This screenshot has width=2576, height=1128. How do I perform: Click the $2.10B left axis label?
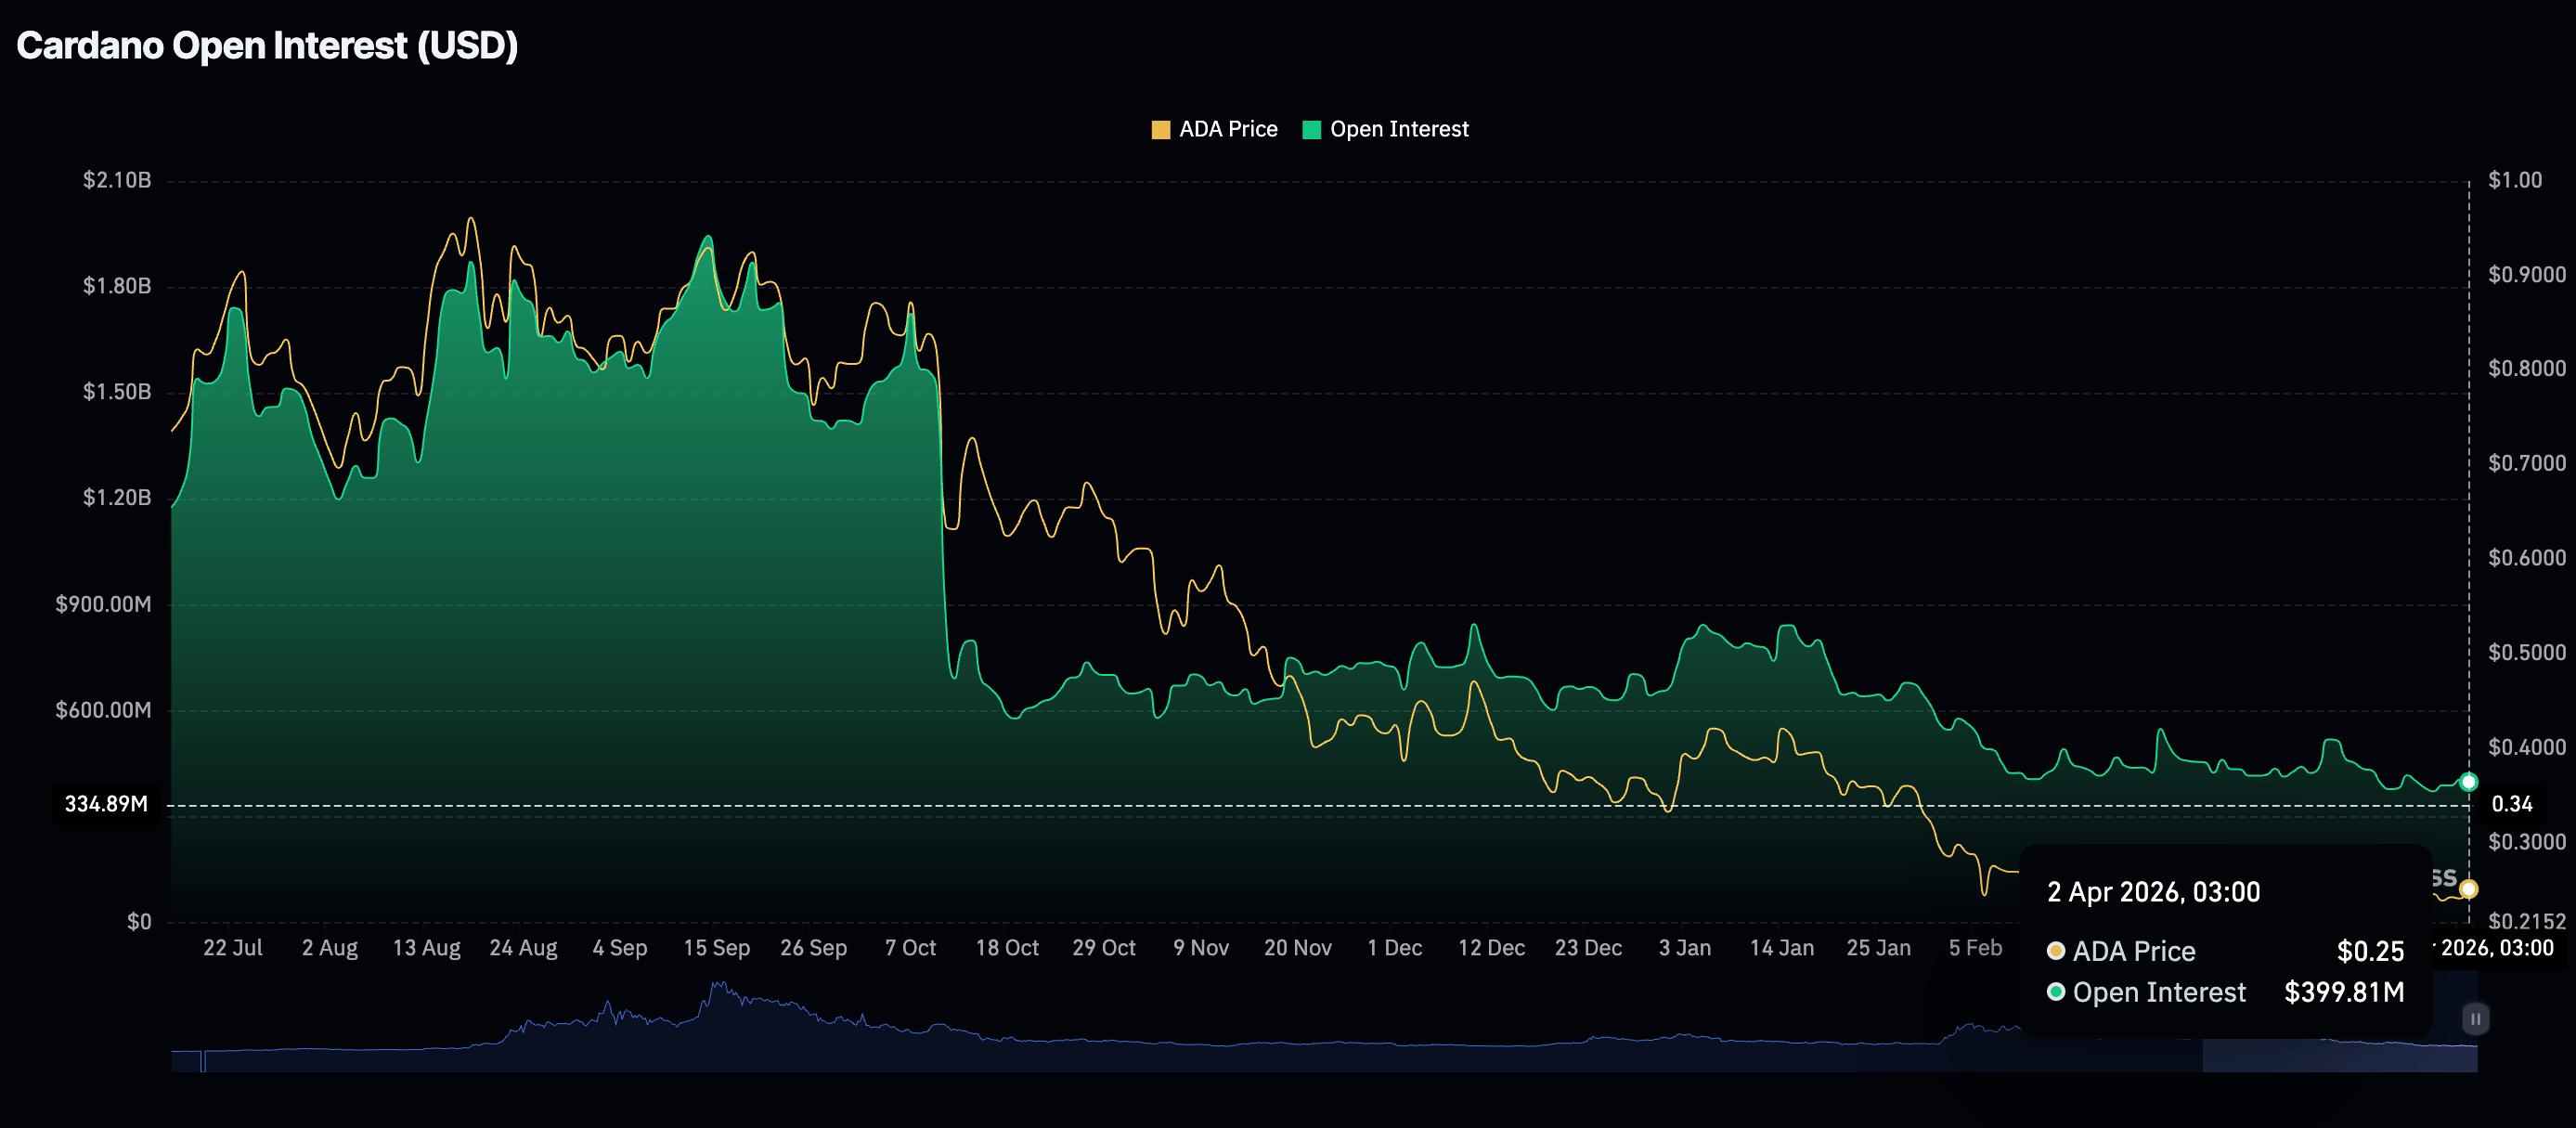pos(117,180)
